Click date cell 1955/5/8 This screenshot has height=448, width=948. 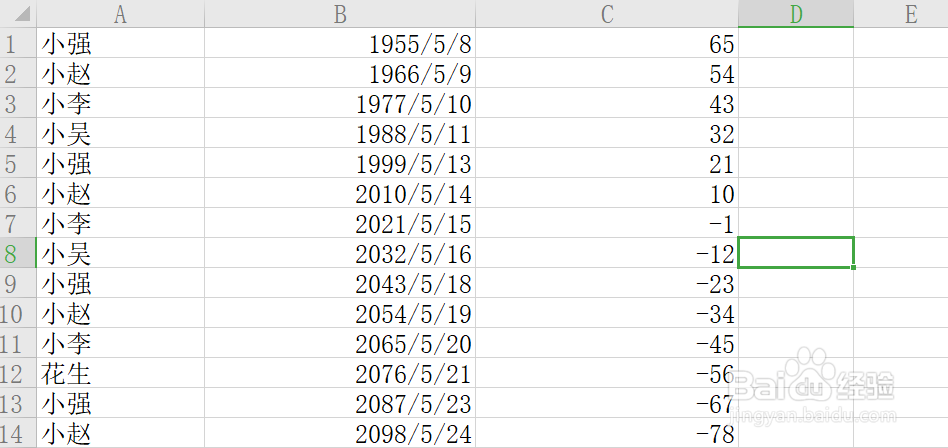coord(340,43)
